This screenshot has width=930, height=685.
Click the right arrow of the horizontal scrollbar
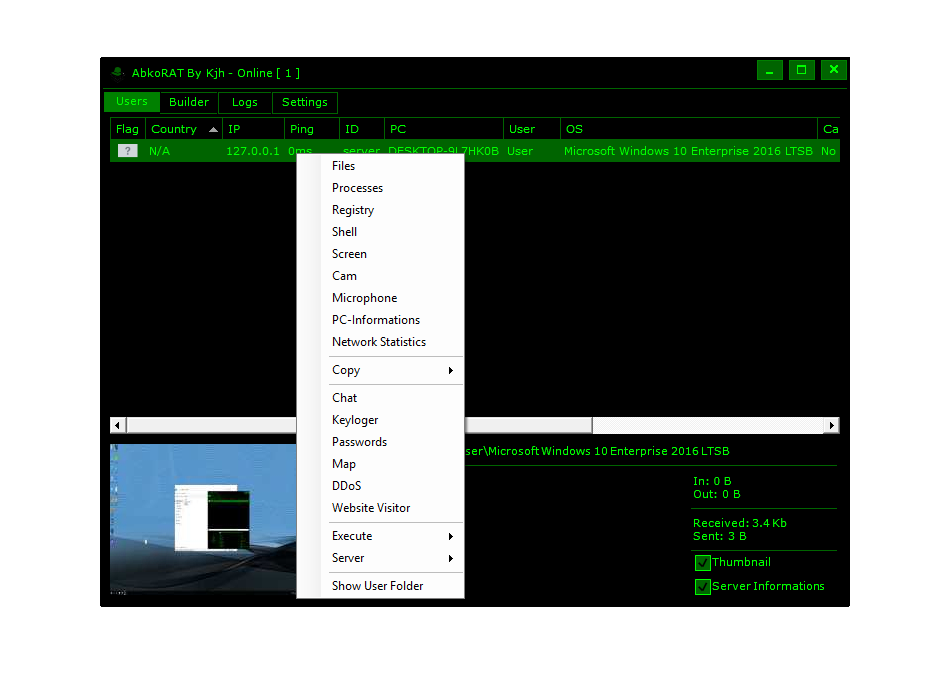831,425
